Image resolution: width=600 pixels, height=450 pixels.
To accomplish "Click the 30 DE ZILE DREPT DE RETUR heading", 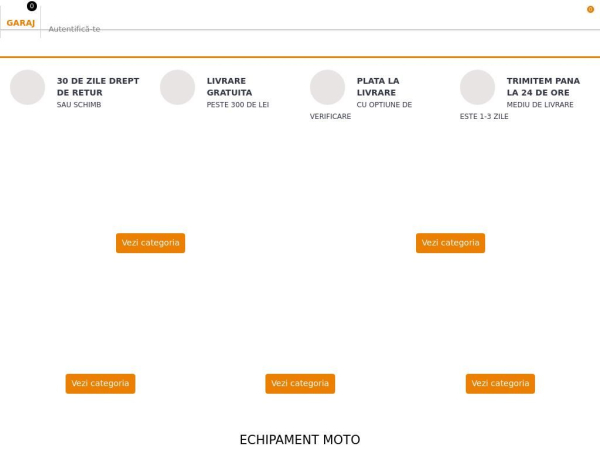I will click(x=98, y=87).
